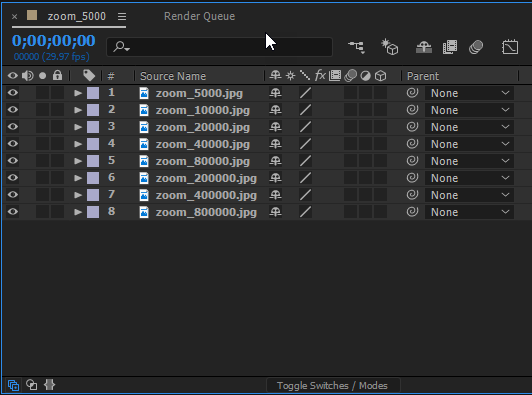Click label color swatch of zoom_200000.jpg

coord(93,178)
